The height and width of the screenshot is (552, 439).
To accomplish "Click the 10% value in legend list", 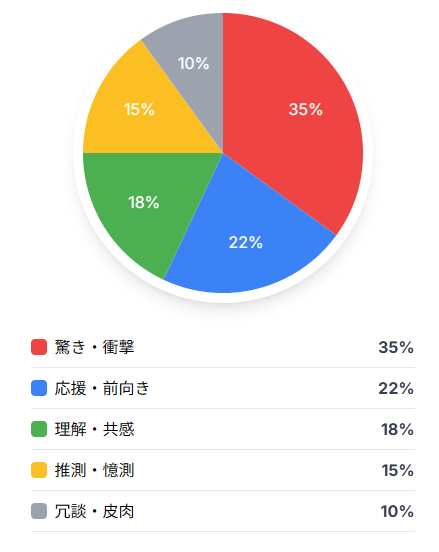I will tap(397, 511).
